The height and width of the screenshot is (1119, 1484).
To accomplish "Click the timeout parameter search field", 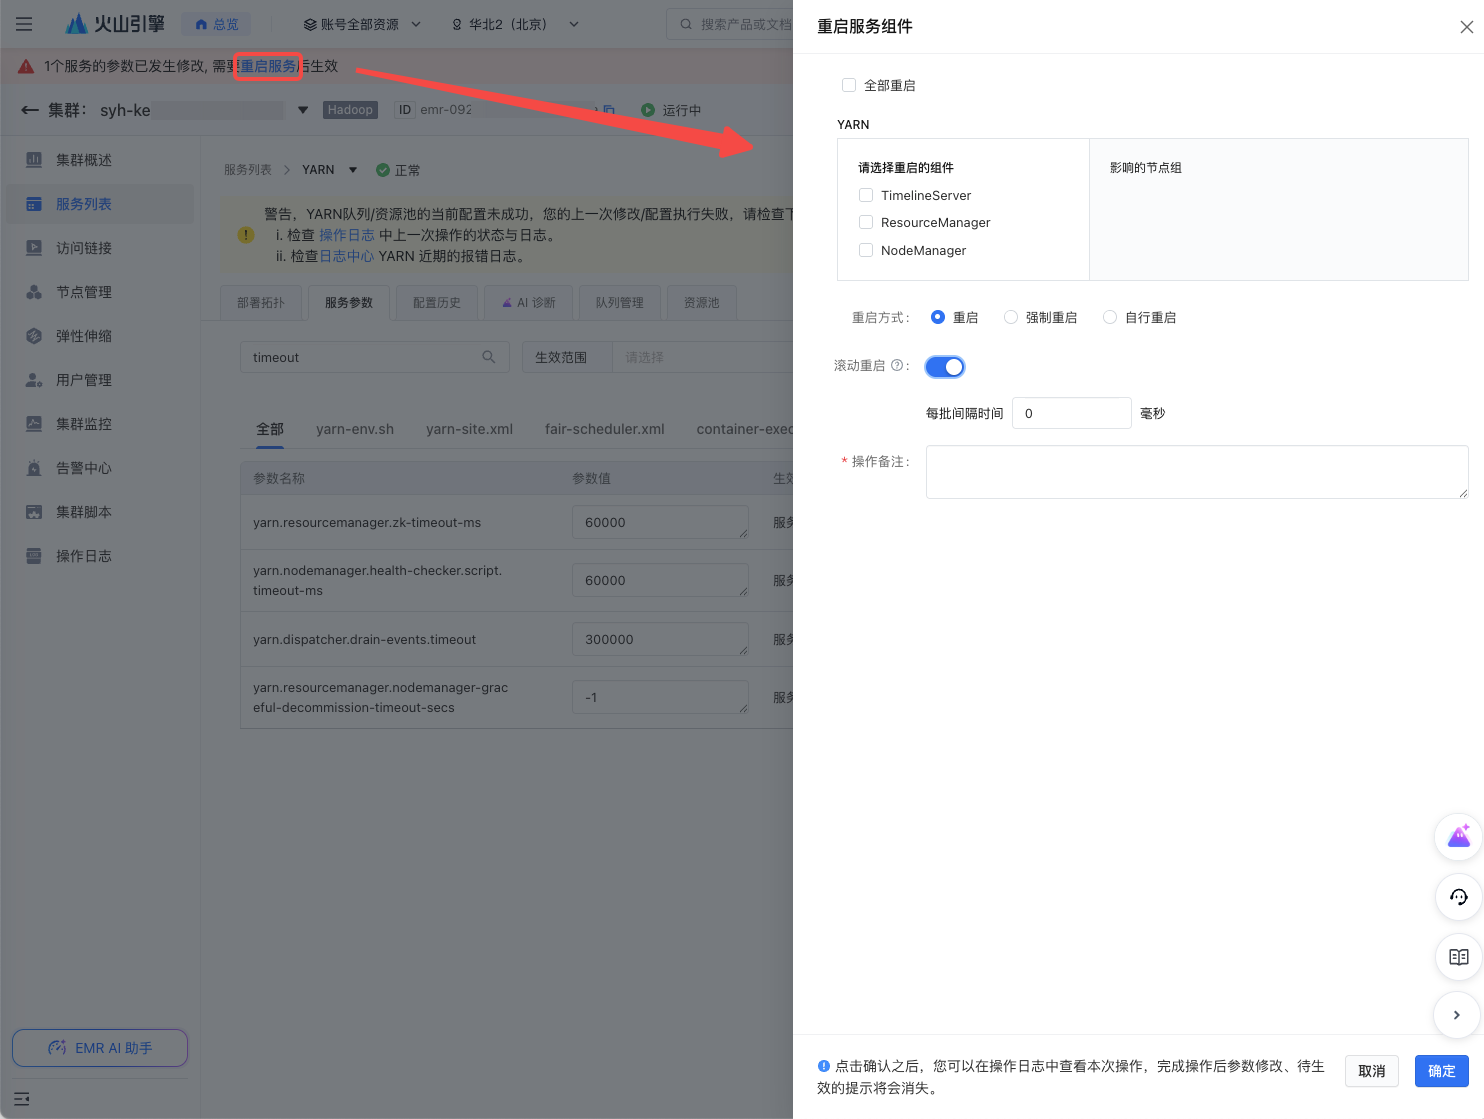I will pyautogui.click(x=375, y=357).
